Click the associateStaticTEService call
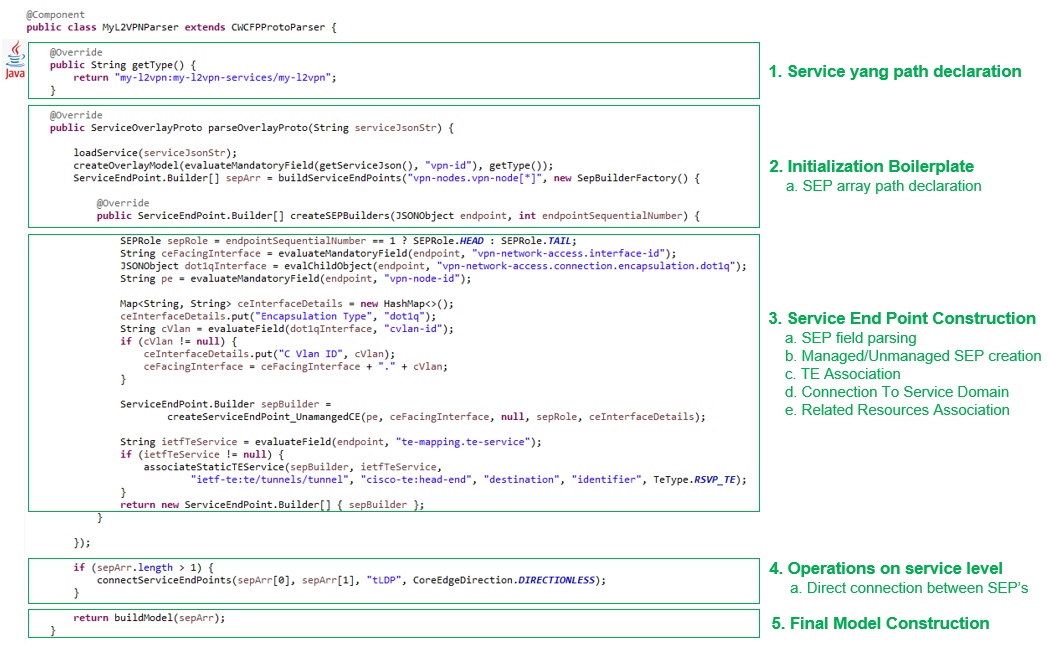 [x=292, y=467]
